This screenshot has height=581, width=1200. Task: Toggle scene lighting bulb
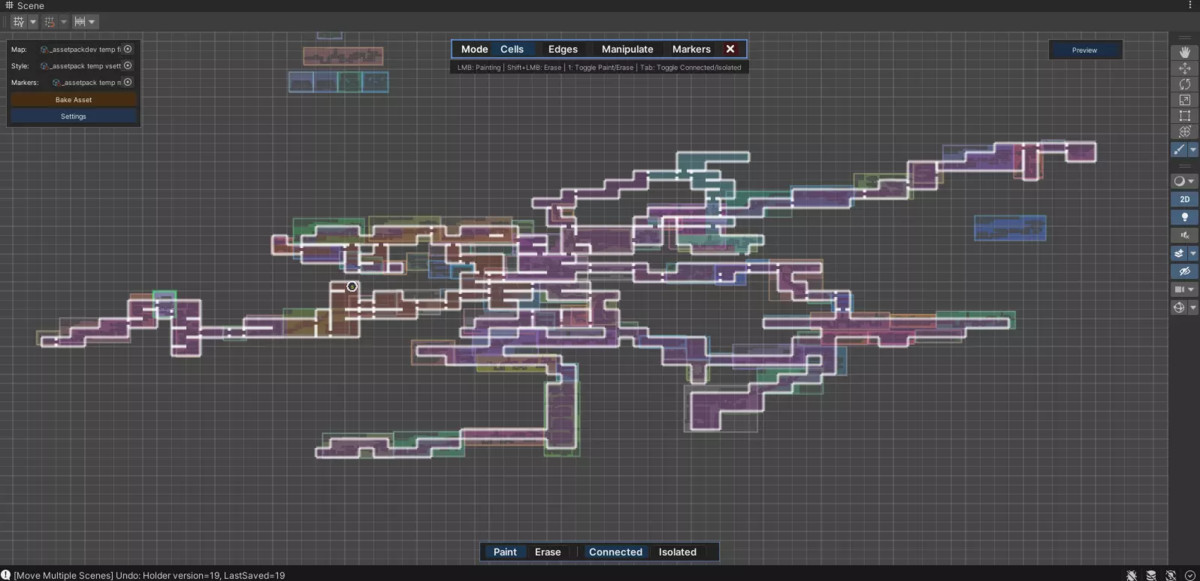point(1185,216)
